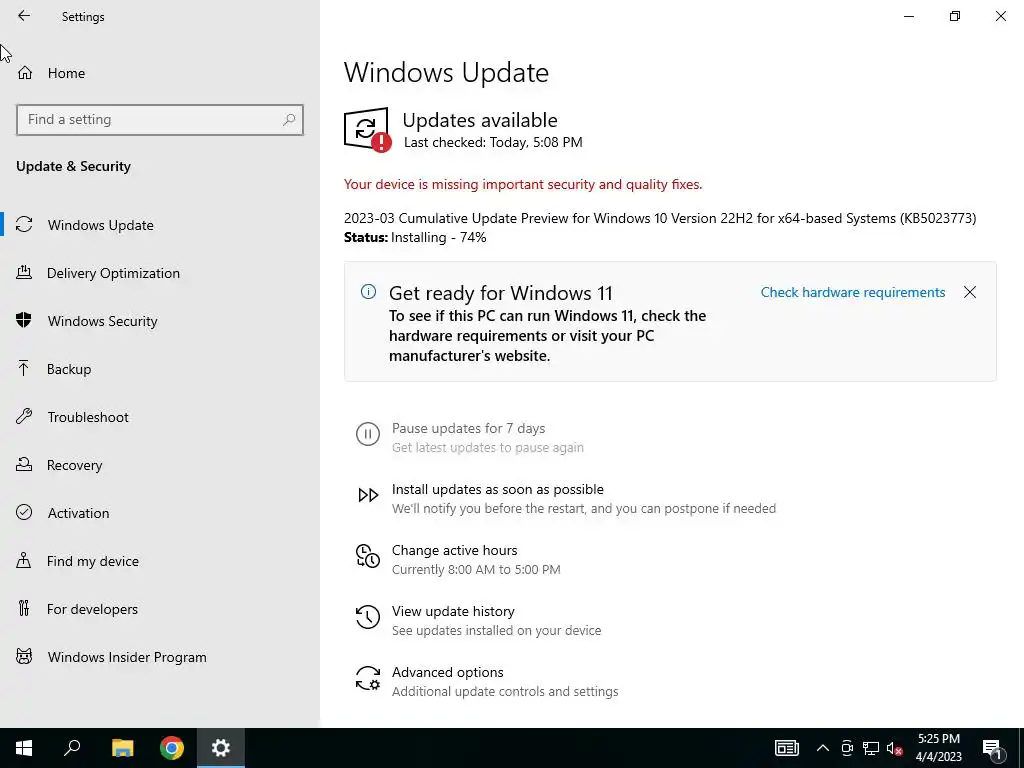This screenshot has width=1024, height=768.
Task: Click the Find my device icon
Action: coord(24,560)
